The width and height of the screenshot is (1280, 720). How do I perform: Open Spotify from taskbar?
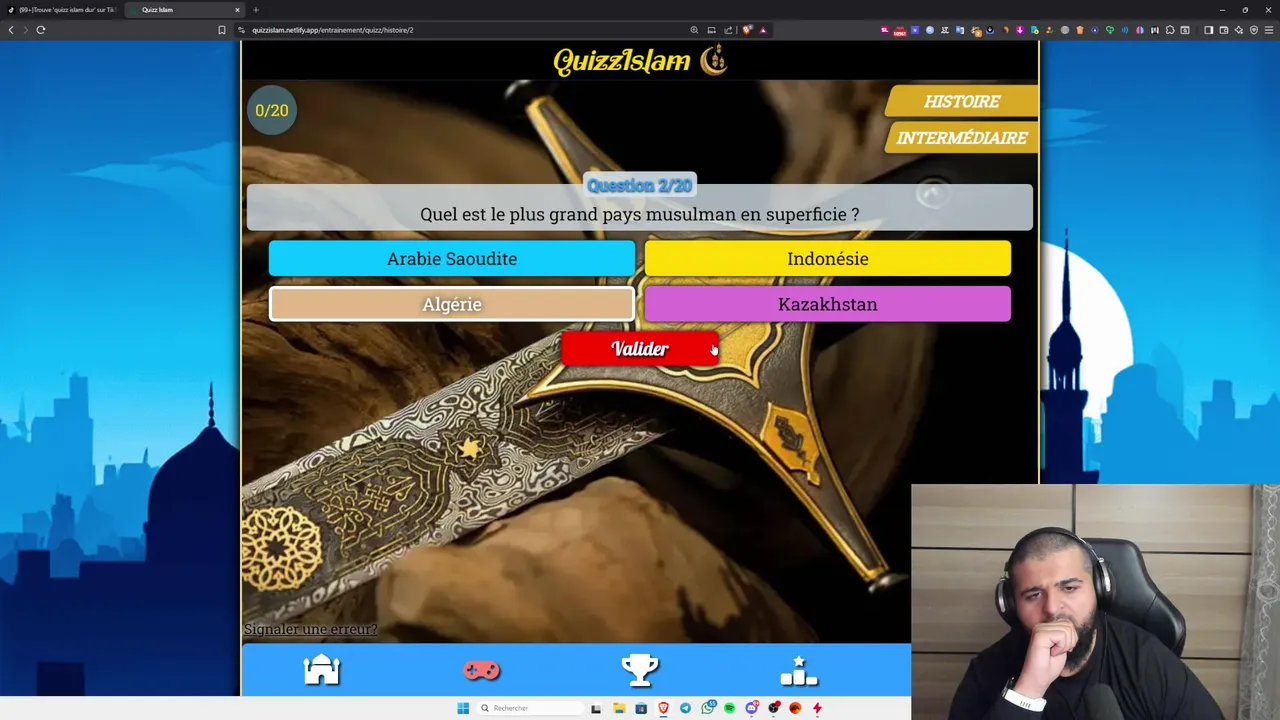tap(730, 708)
